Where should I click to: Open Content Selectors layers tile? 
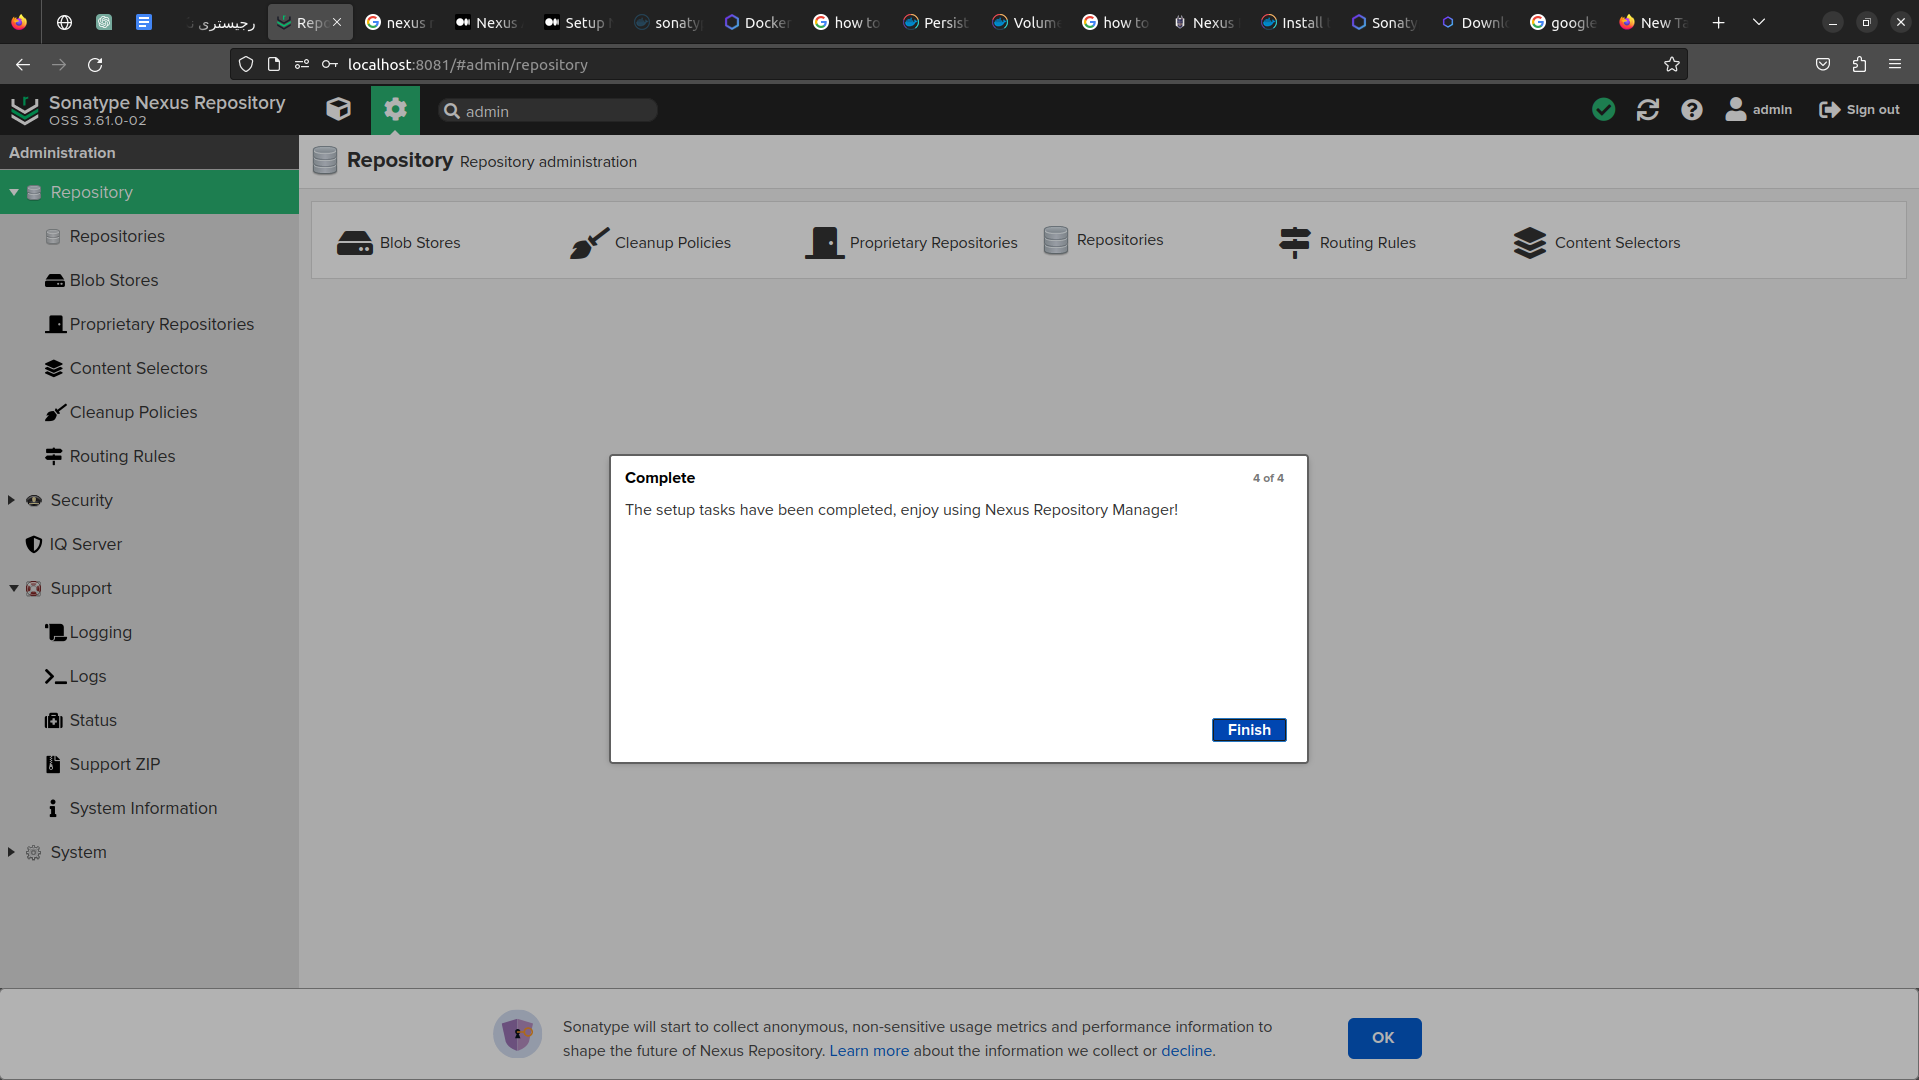point(1597,243)
